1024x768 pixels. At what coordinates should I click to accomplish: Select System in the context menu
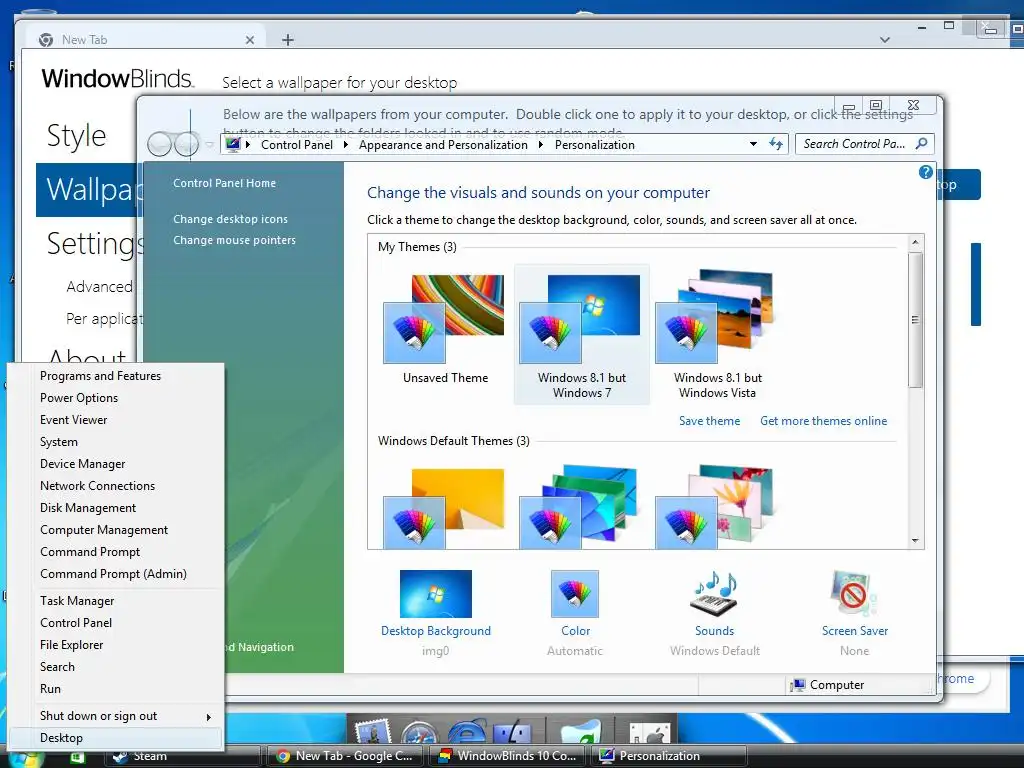(59, 442)
